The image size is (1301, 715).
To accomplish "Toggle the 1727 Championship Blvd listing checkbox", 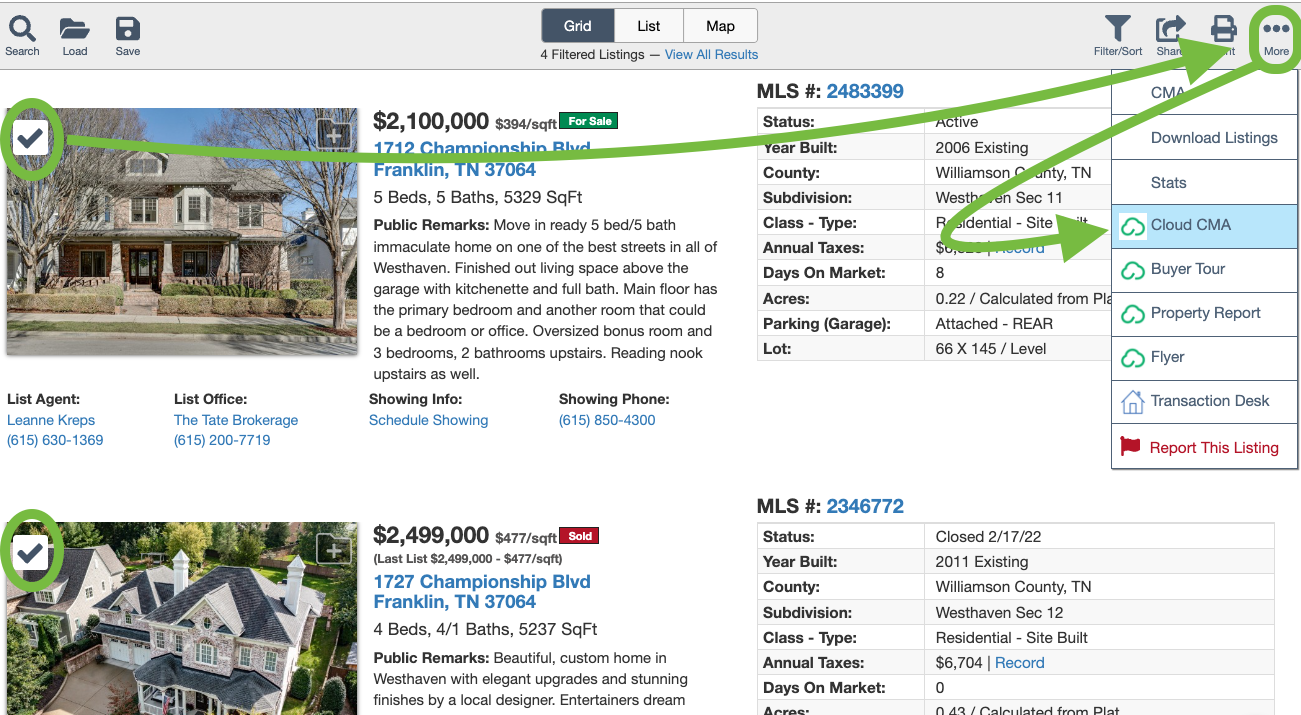I will click(32, 552).
